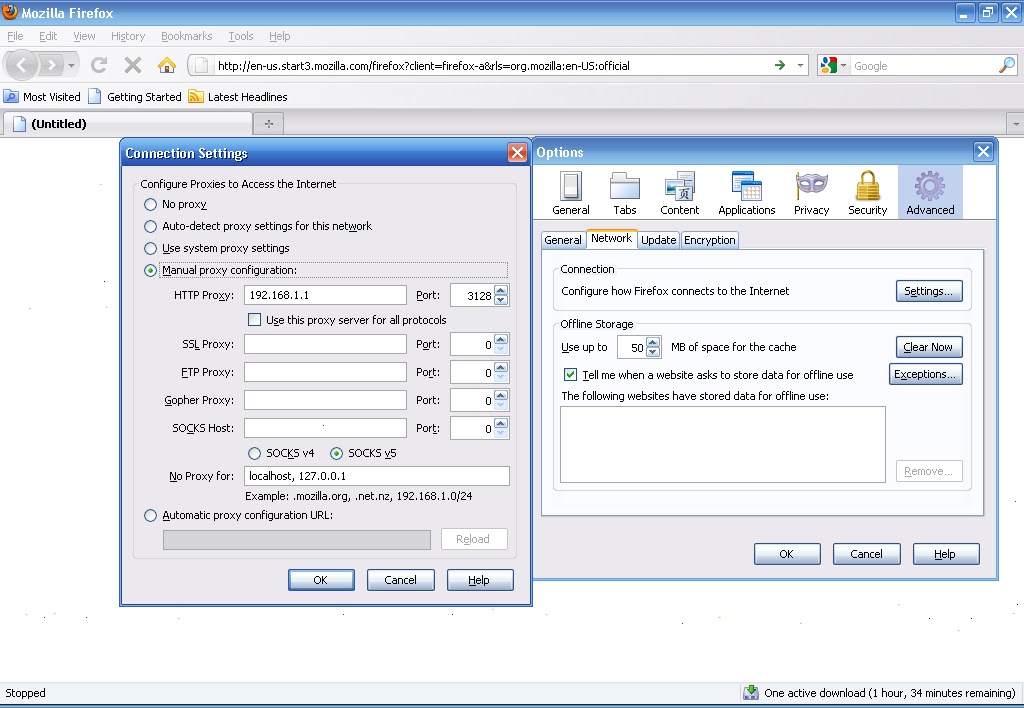Image resolution: width=1024 pixels, height=708 pixels.
Task: Open the History menu
Action: tap(128, 36)
